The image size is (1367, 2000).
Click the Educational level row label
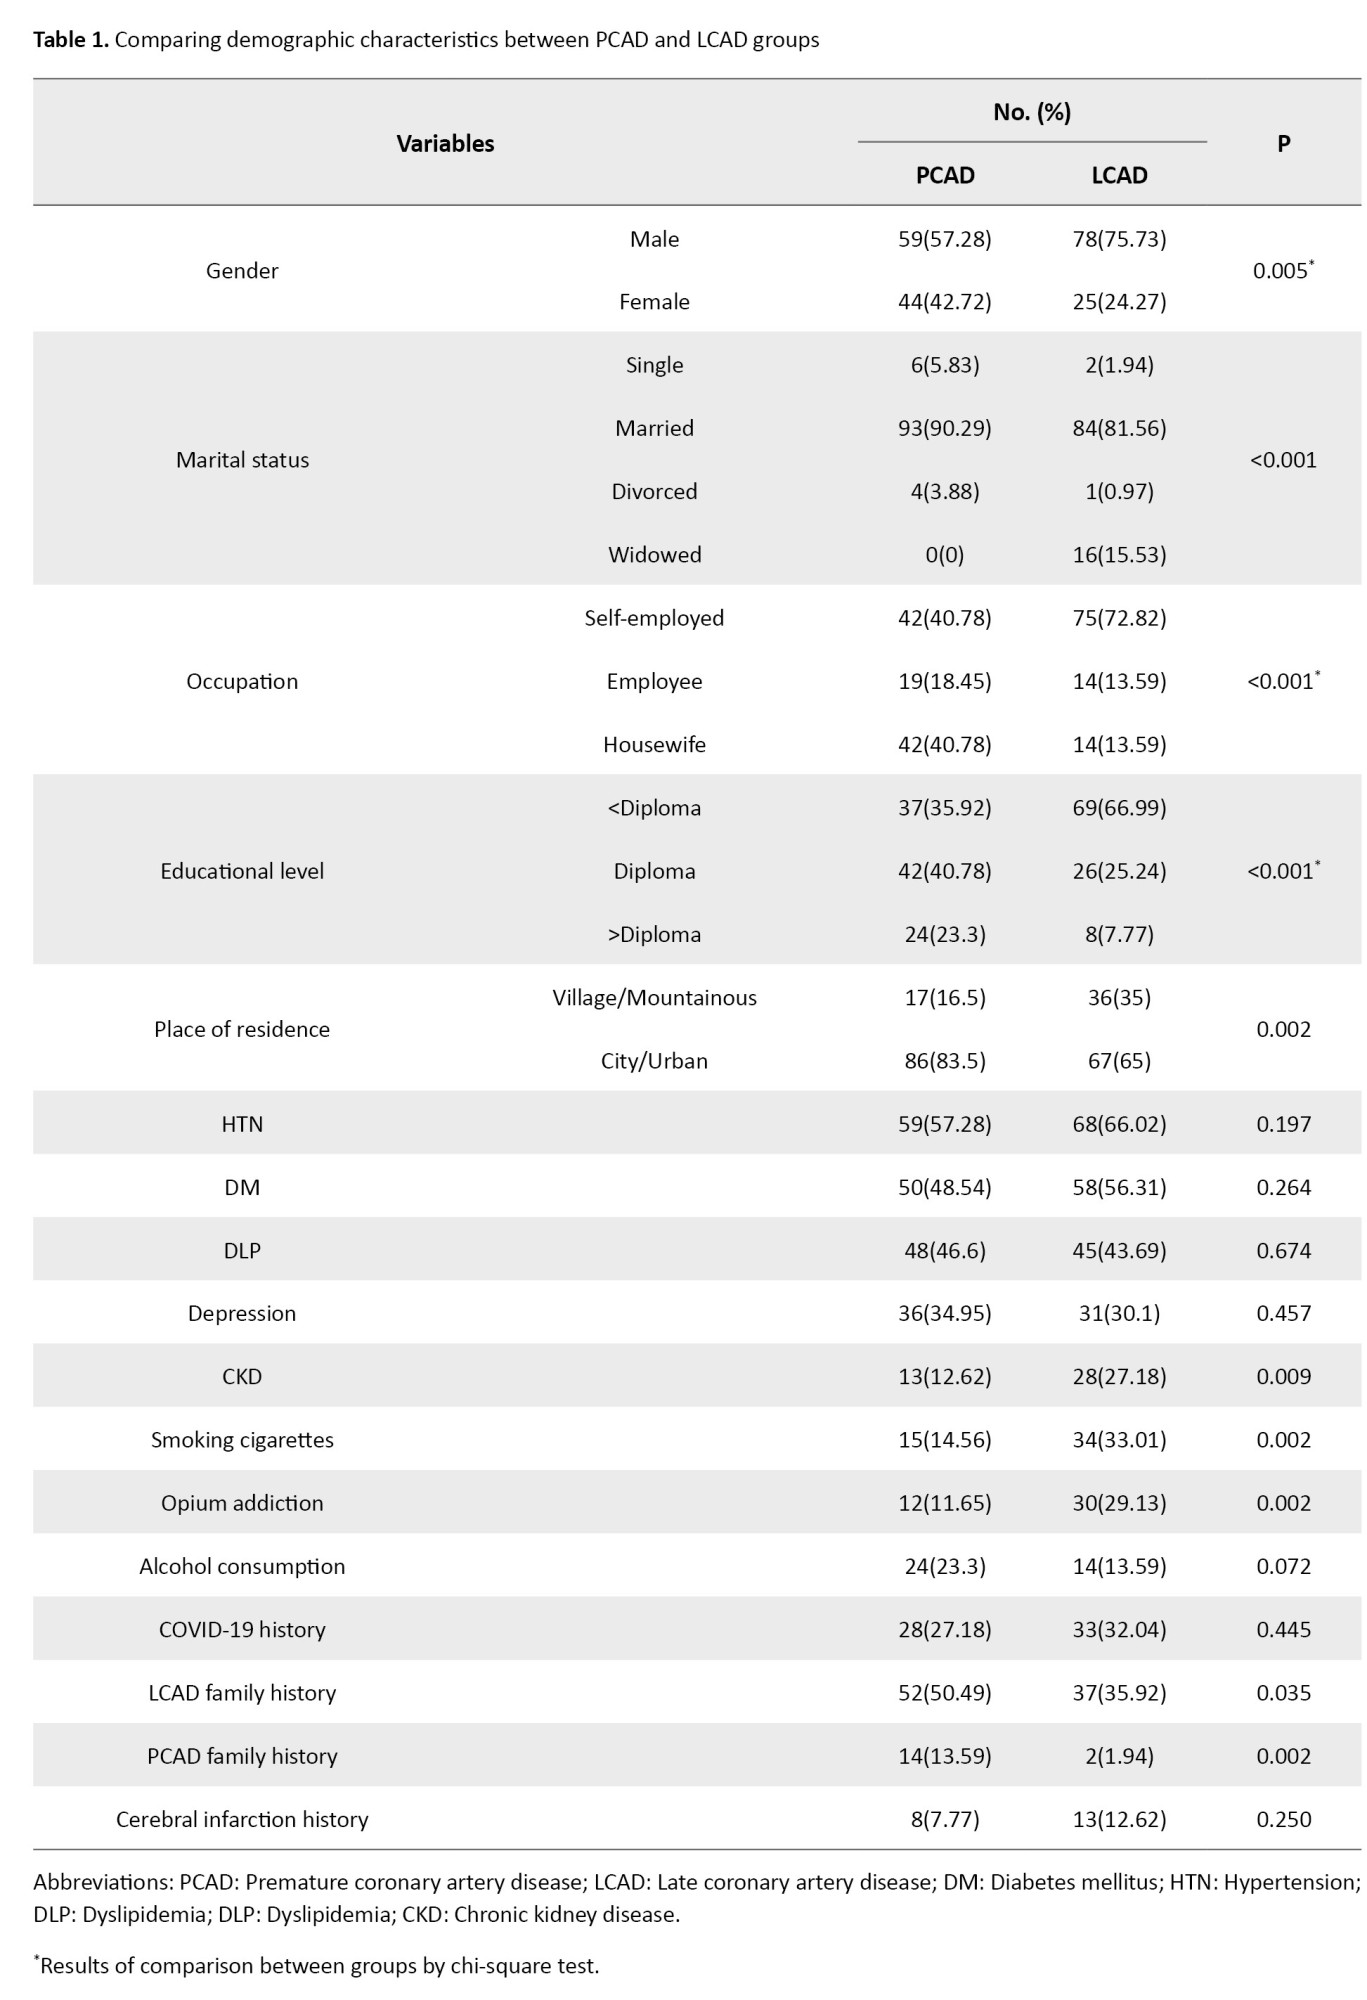tap(242, 871)
